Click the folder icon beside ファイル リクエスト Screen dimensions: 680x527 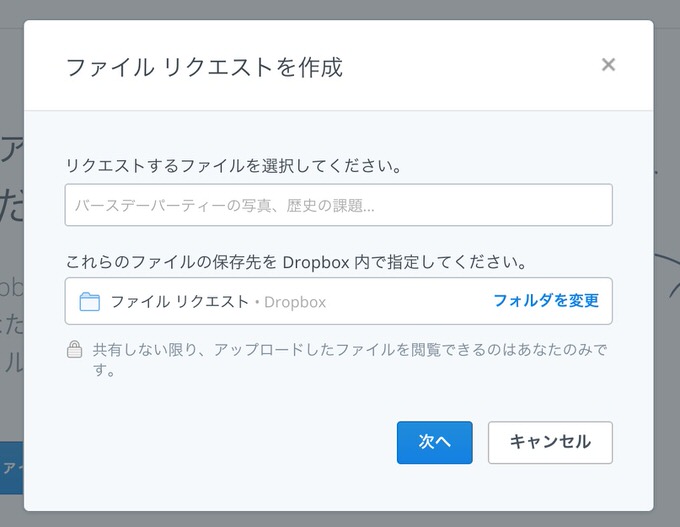(89, 301)
